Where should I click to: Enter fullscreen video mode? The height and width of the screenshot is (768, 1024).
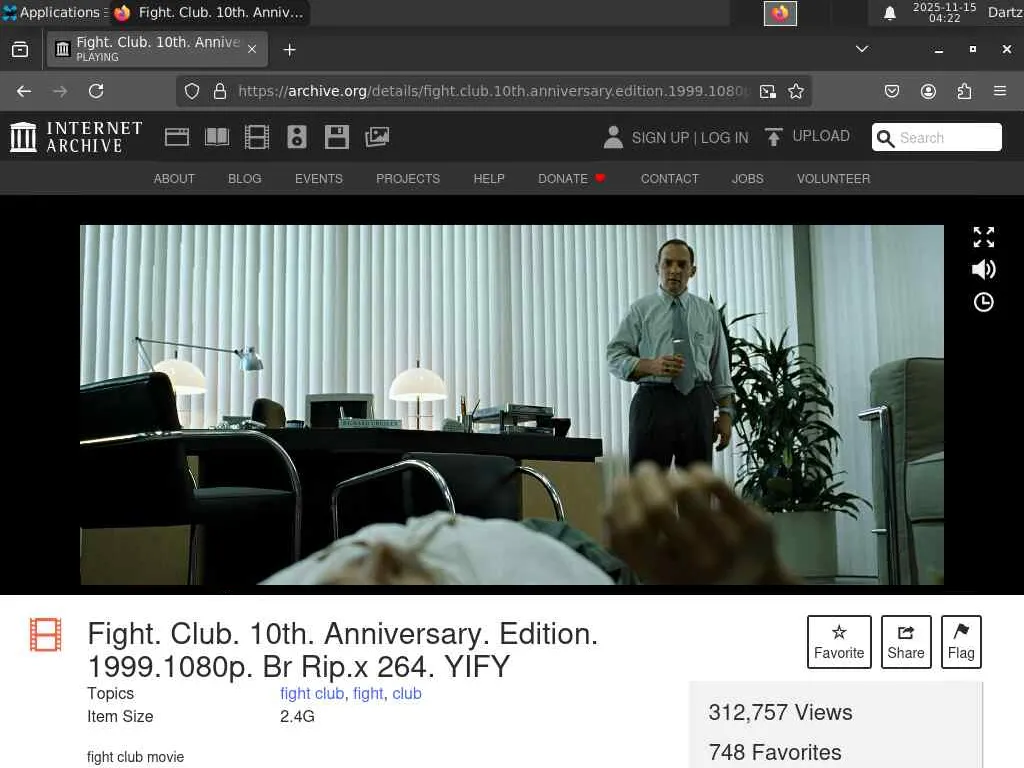tap(984, 237)
